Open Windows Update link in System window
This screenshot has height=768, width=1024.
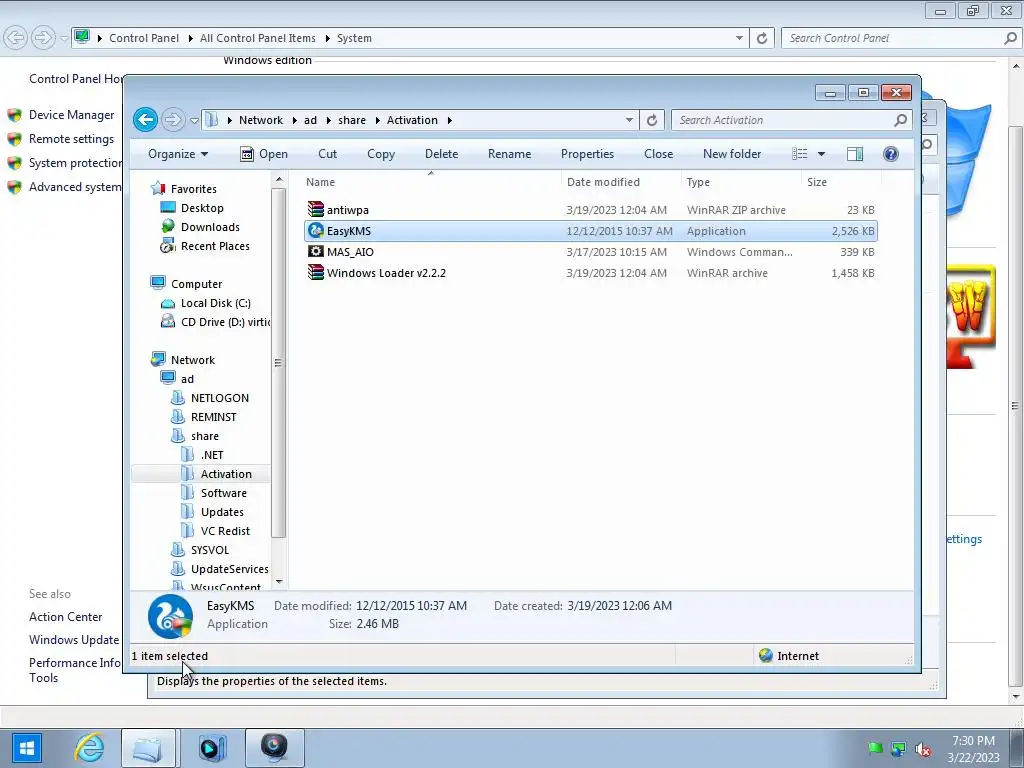tap(74, 640)
